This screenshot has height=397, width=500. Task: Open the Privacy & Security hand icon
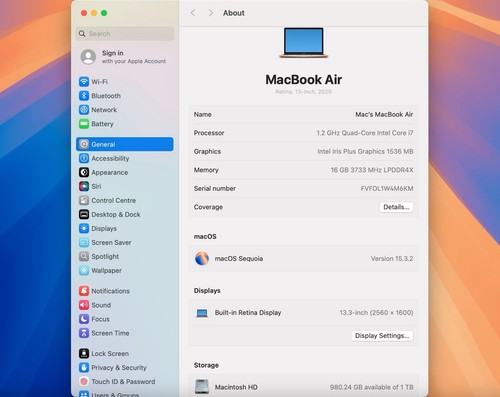pos(84,368)
